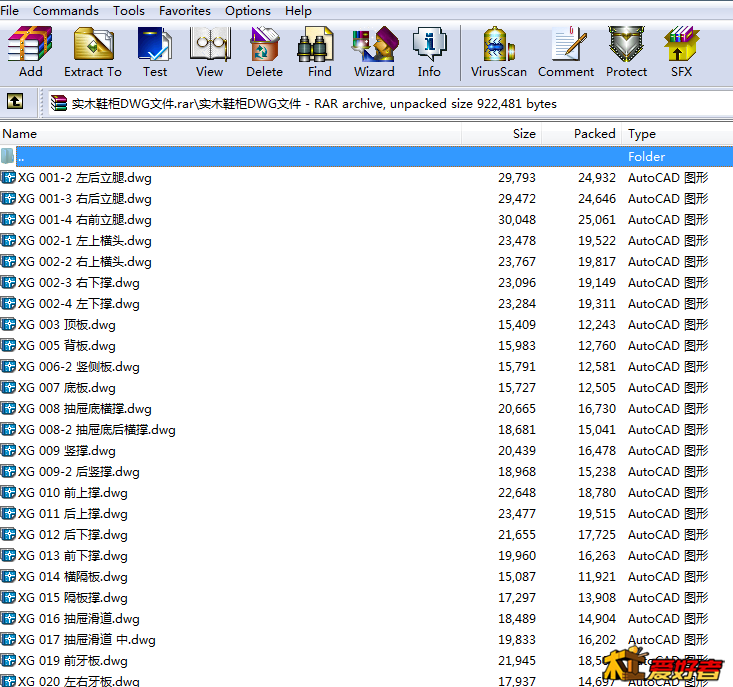Viewport: 733px width, 687px height.
Task: Select XG 013 file name
Action: [72, 556]
